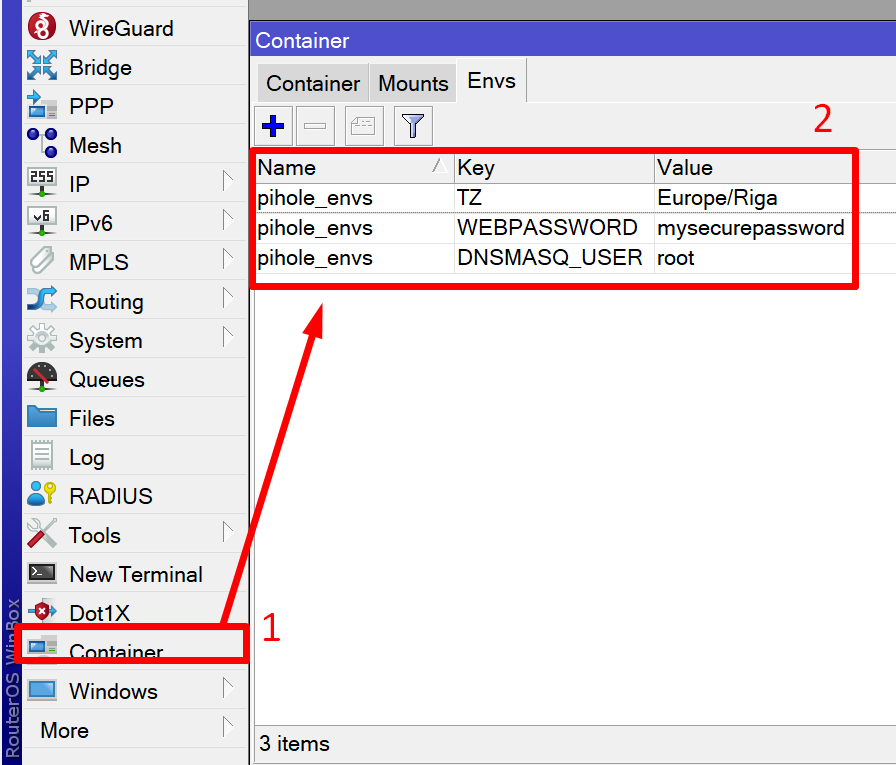Click the TZ key cell
This screenshot has height=765, width=896.
(554, 198)
